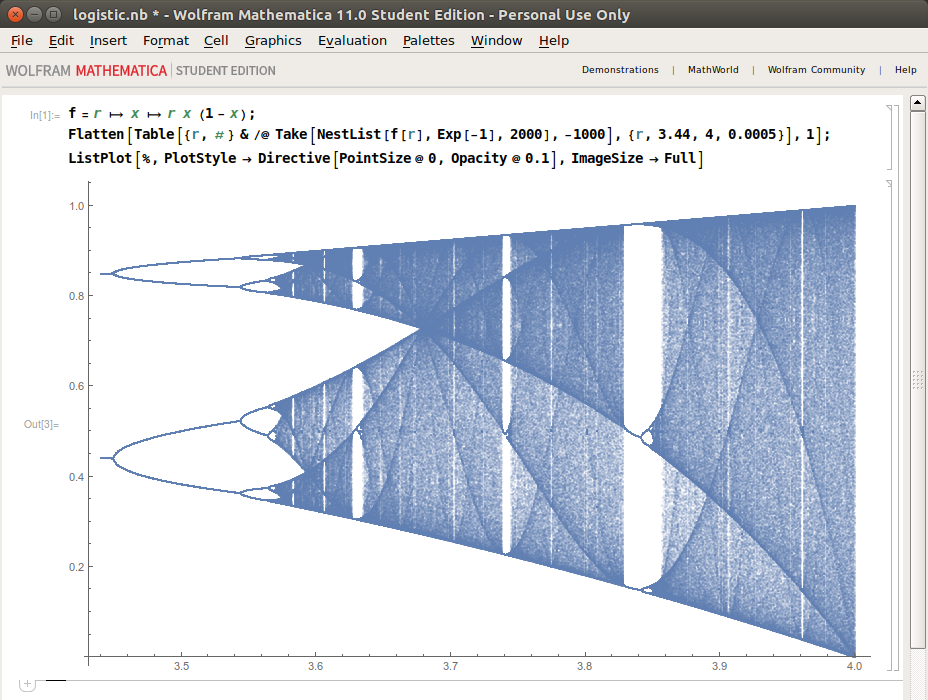
Task: Open the Graphics menu
Action: click(273, 40)
